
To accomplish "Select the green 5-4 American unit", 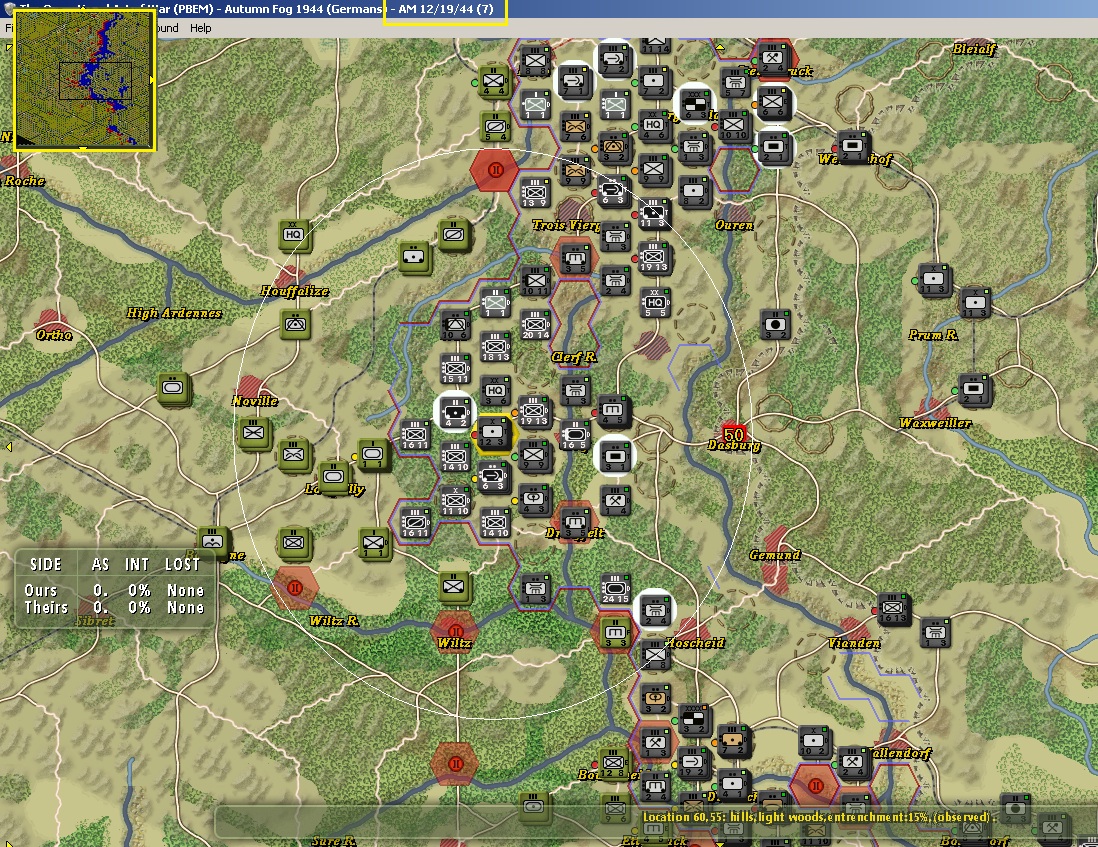I will click(496, 127).
